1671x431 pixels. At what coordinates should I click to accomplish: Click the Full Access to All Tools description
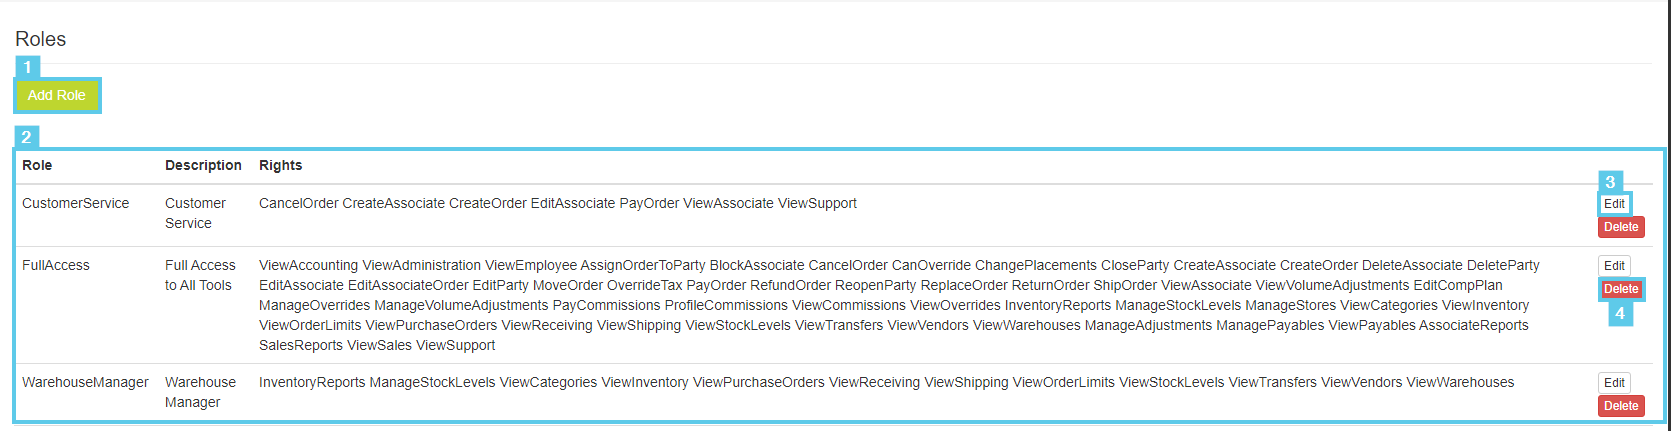tap(200, 276)
